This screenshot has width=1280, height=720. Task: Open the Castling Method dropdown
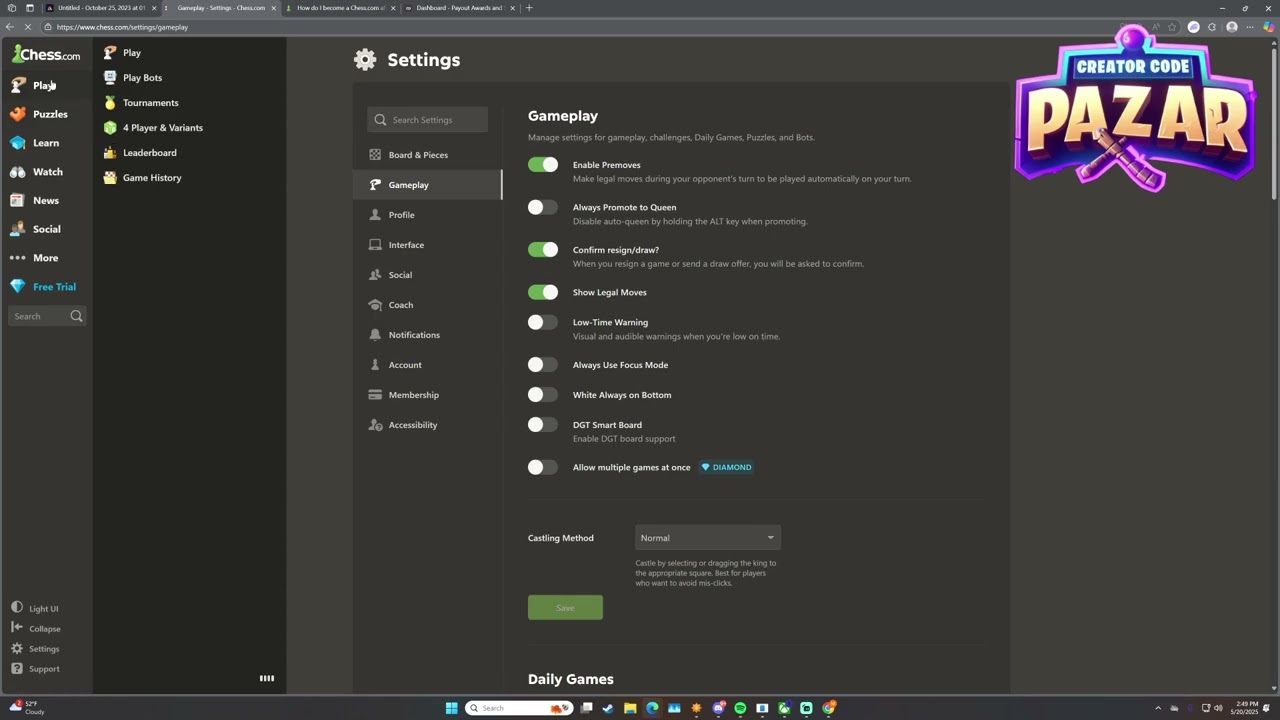tap(707, 538)
